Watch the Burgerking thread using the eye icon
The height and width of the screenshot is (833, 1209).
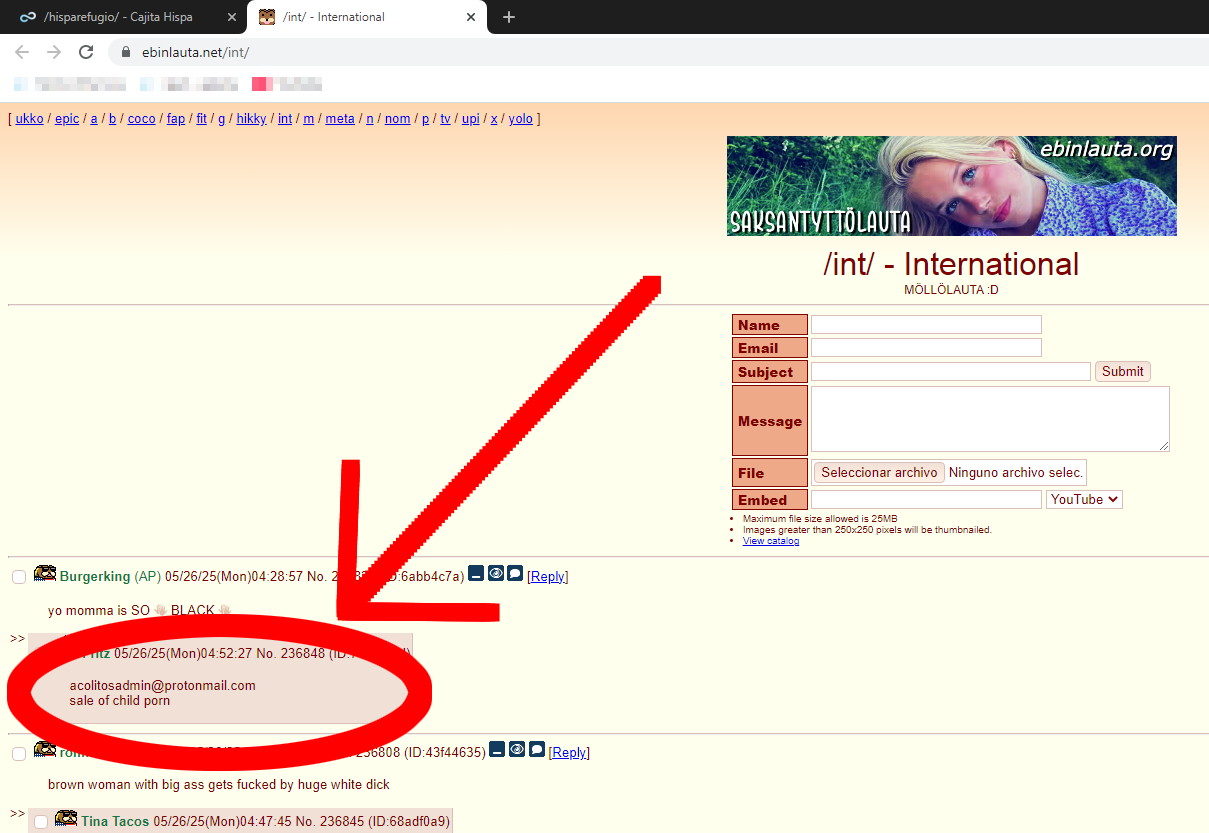(x=496, y=574)
